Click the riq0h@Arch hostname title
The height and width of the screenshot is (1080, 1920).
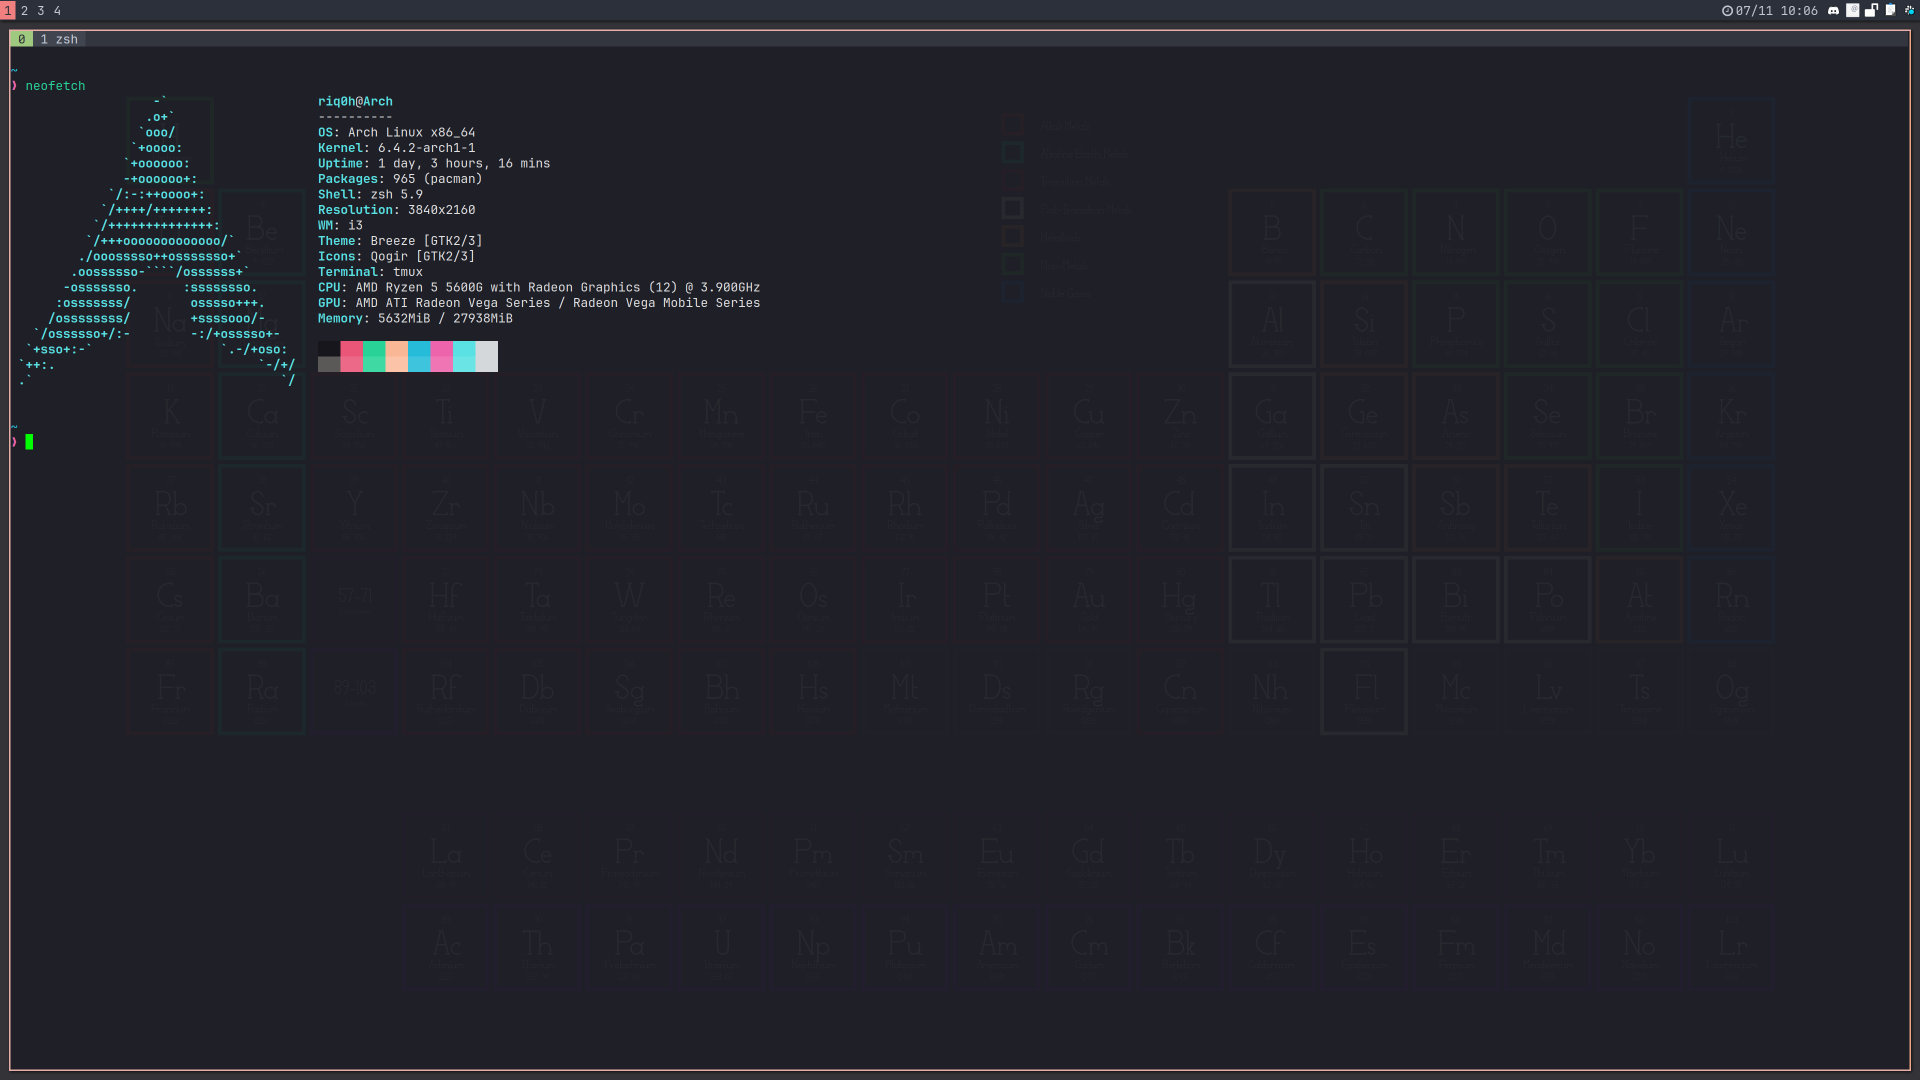click(x=355, y=102)
